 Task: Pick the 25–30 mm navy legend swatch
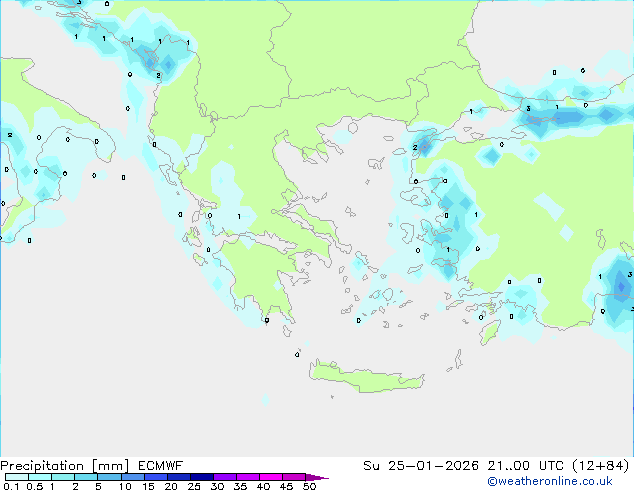(201, 477)
